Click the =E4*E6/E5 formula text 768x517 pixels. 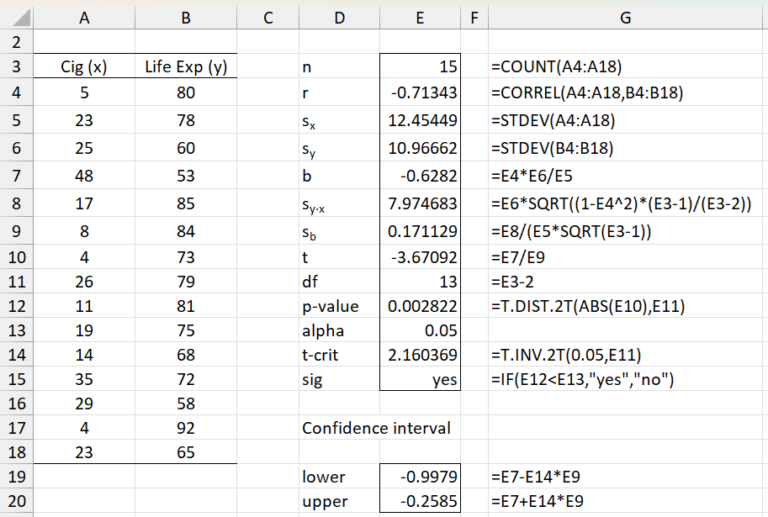(532, 176)
